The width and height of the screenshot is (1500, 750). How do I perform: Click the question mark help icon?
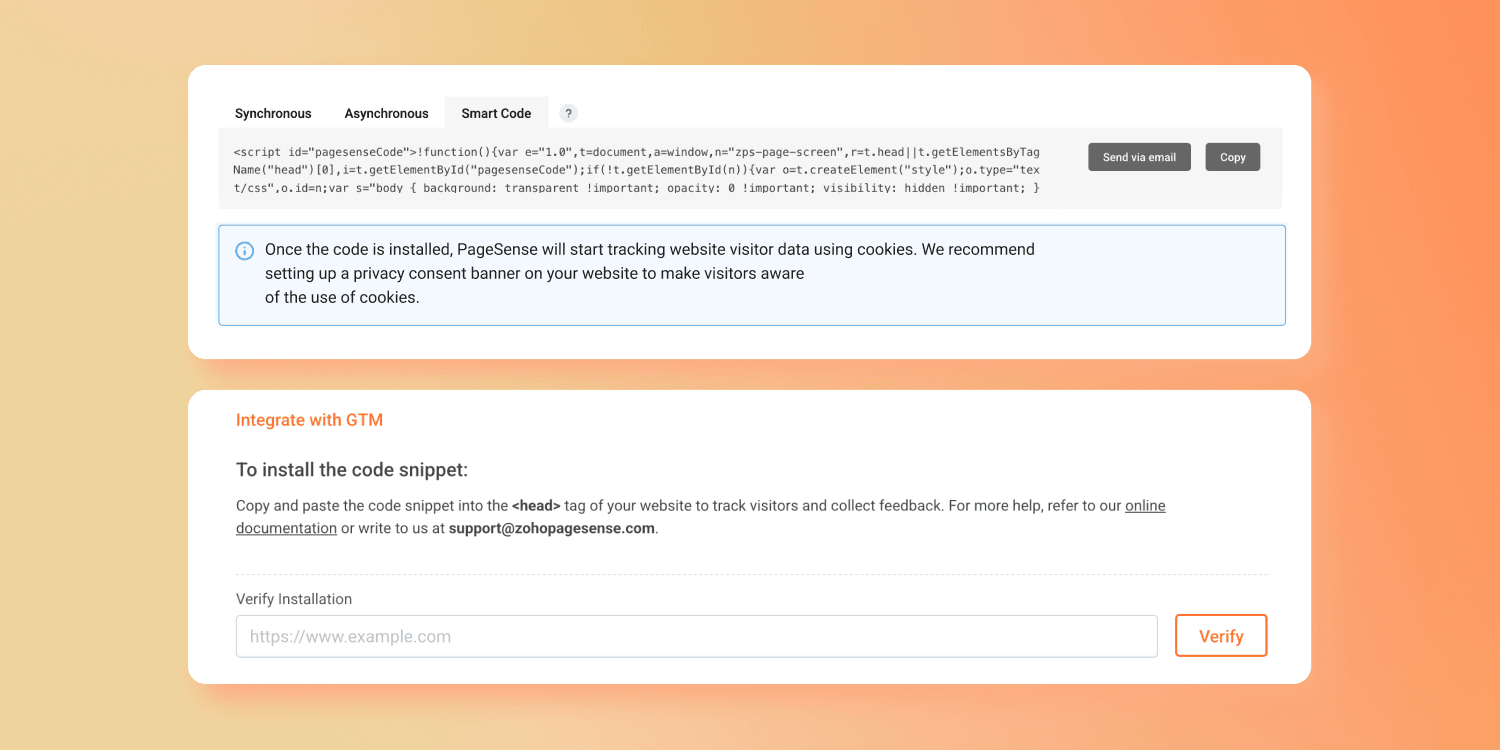(x=568, y=113)
